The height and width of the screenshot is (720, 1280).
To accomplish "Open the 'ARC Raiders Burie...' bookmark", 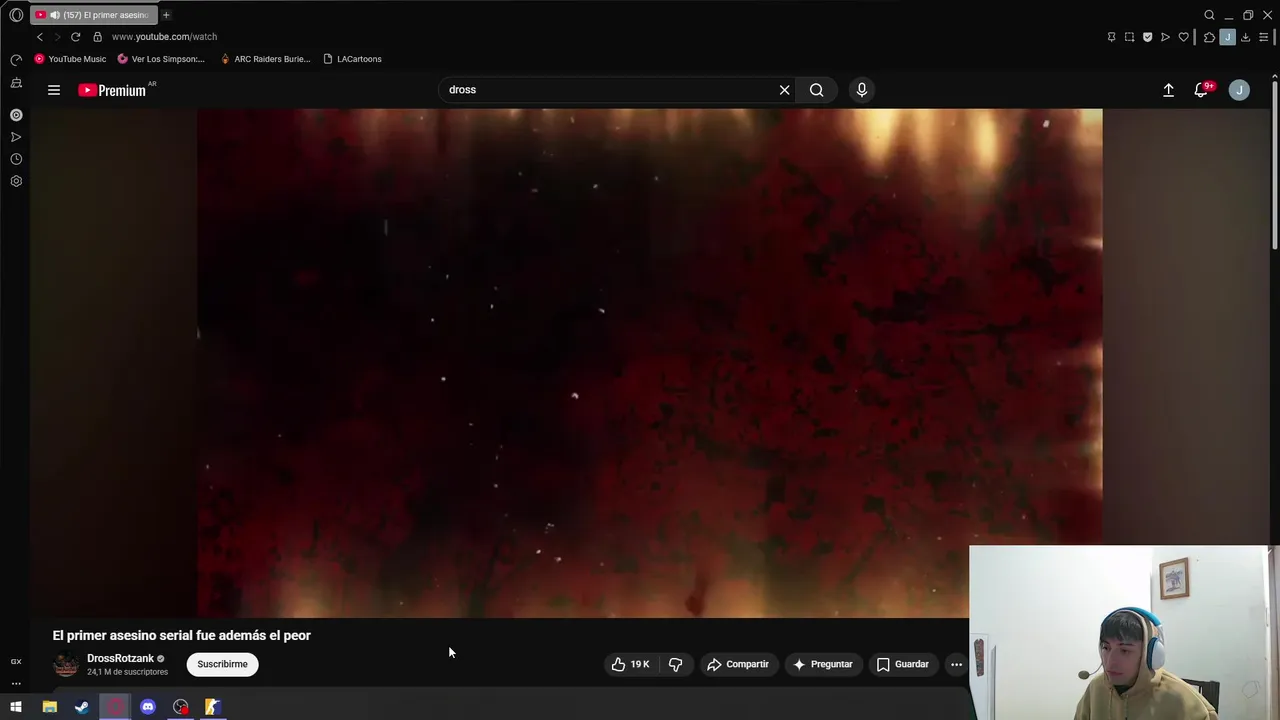I will (x=264, y=59).
